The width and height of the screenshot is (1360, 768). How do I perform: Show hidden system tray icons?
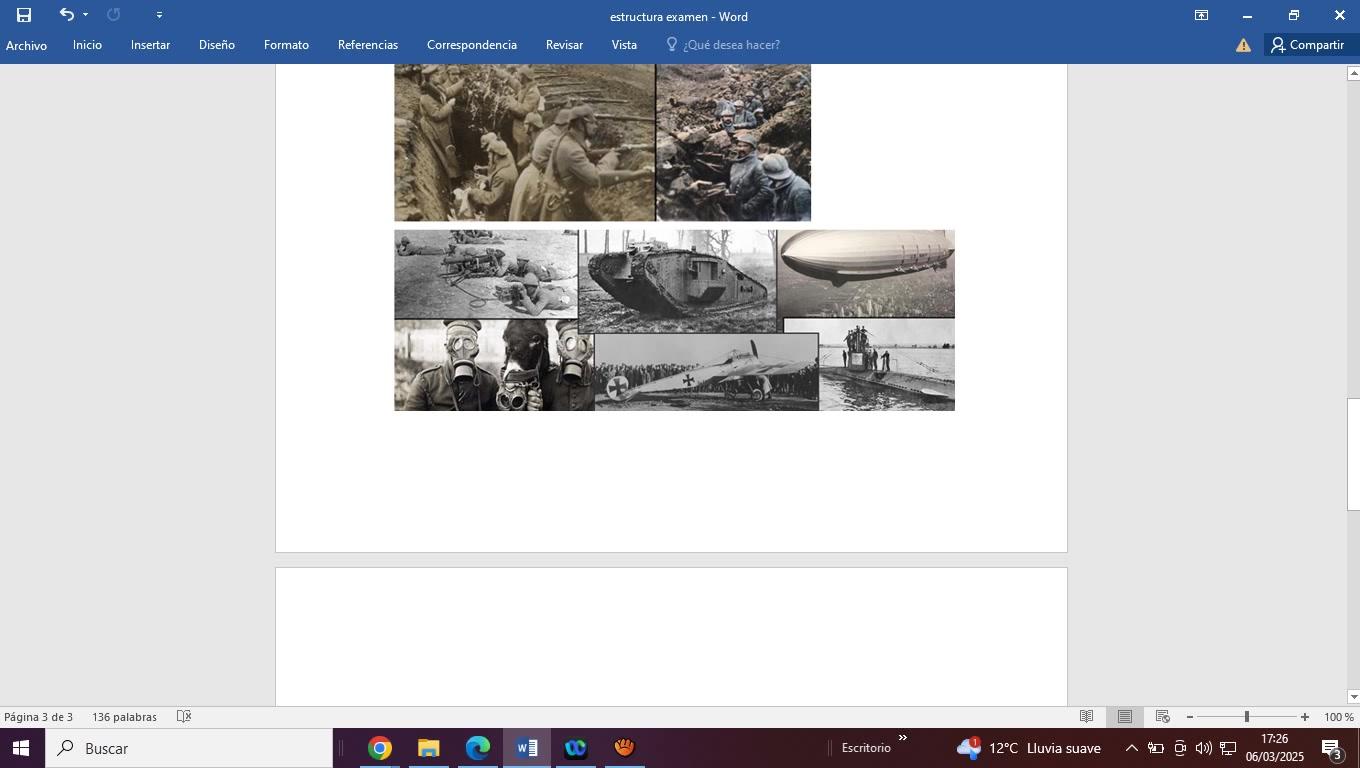pyautogui.click(x=1131, y=748)
